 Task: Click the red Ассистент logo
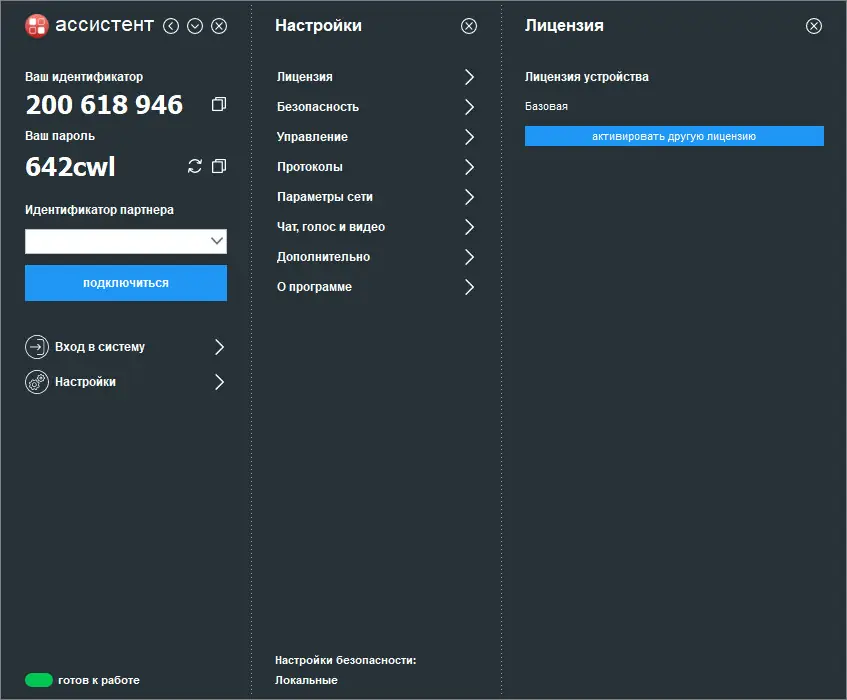(x=37, y=26)
